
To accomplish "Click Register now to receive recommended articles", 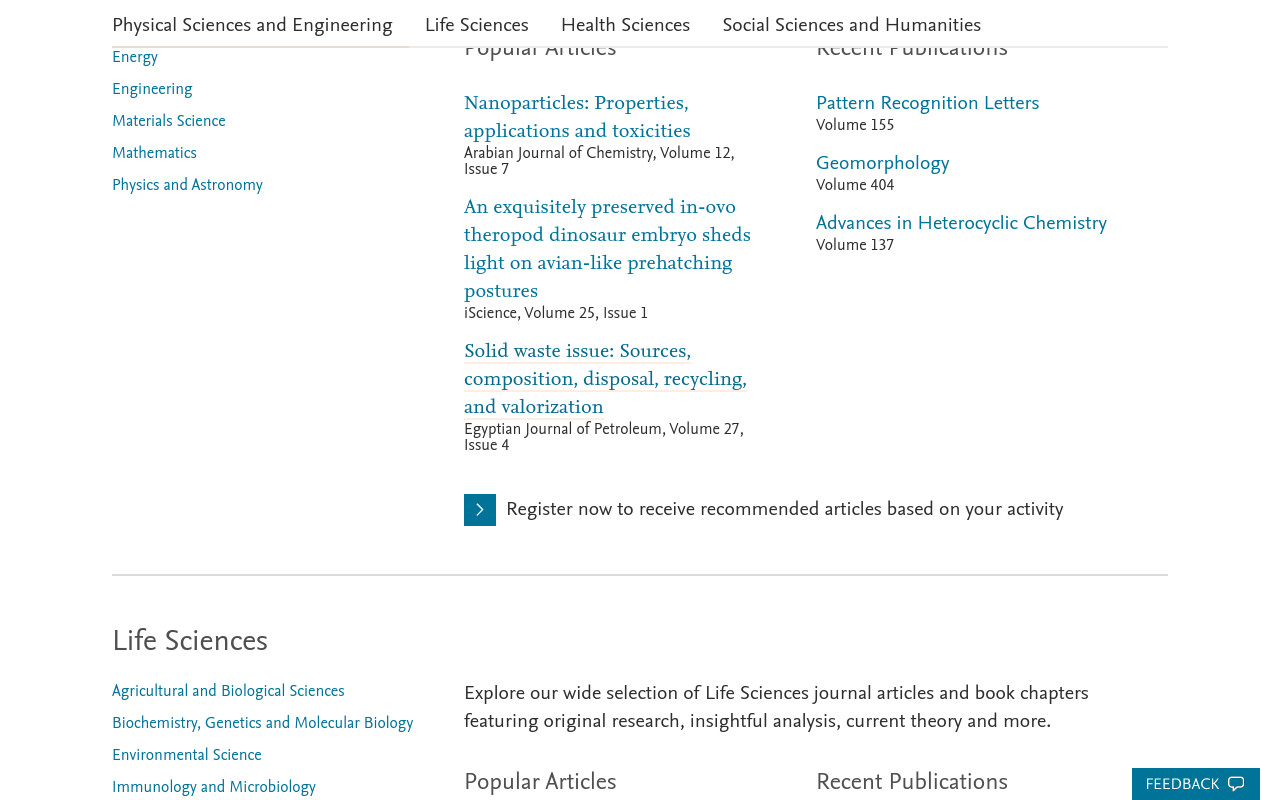I will point(784,510).
